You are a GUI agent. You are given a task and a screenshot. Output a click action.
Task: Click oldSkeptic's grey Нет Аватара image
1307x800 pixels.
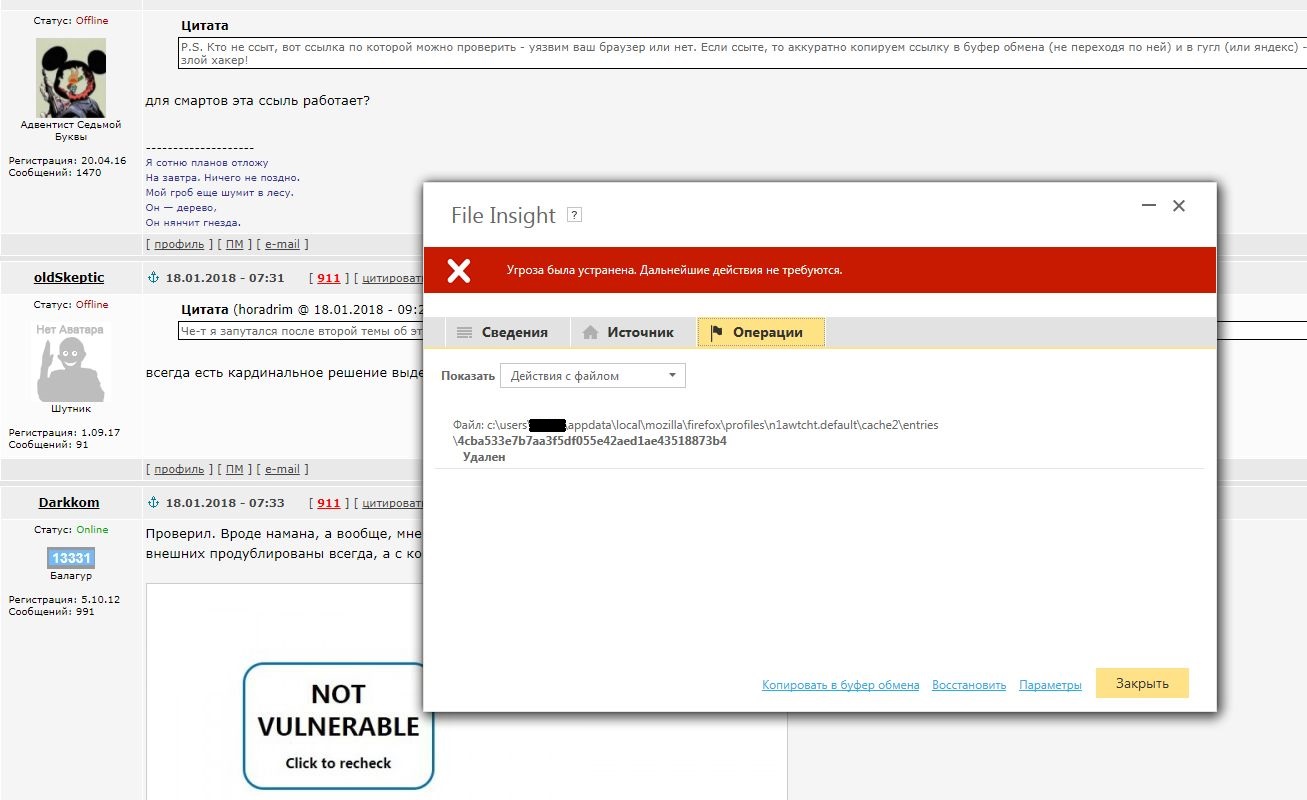[71, 361]
